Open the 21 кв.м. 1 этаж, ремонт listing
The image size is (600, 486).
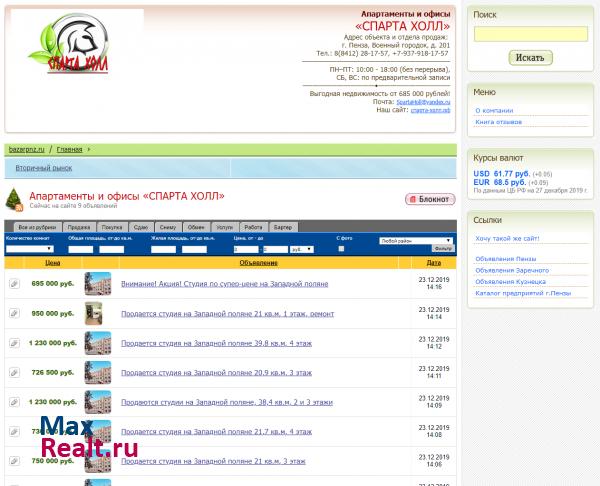coord(228,314)
